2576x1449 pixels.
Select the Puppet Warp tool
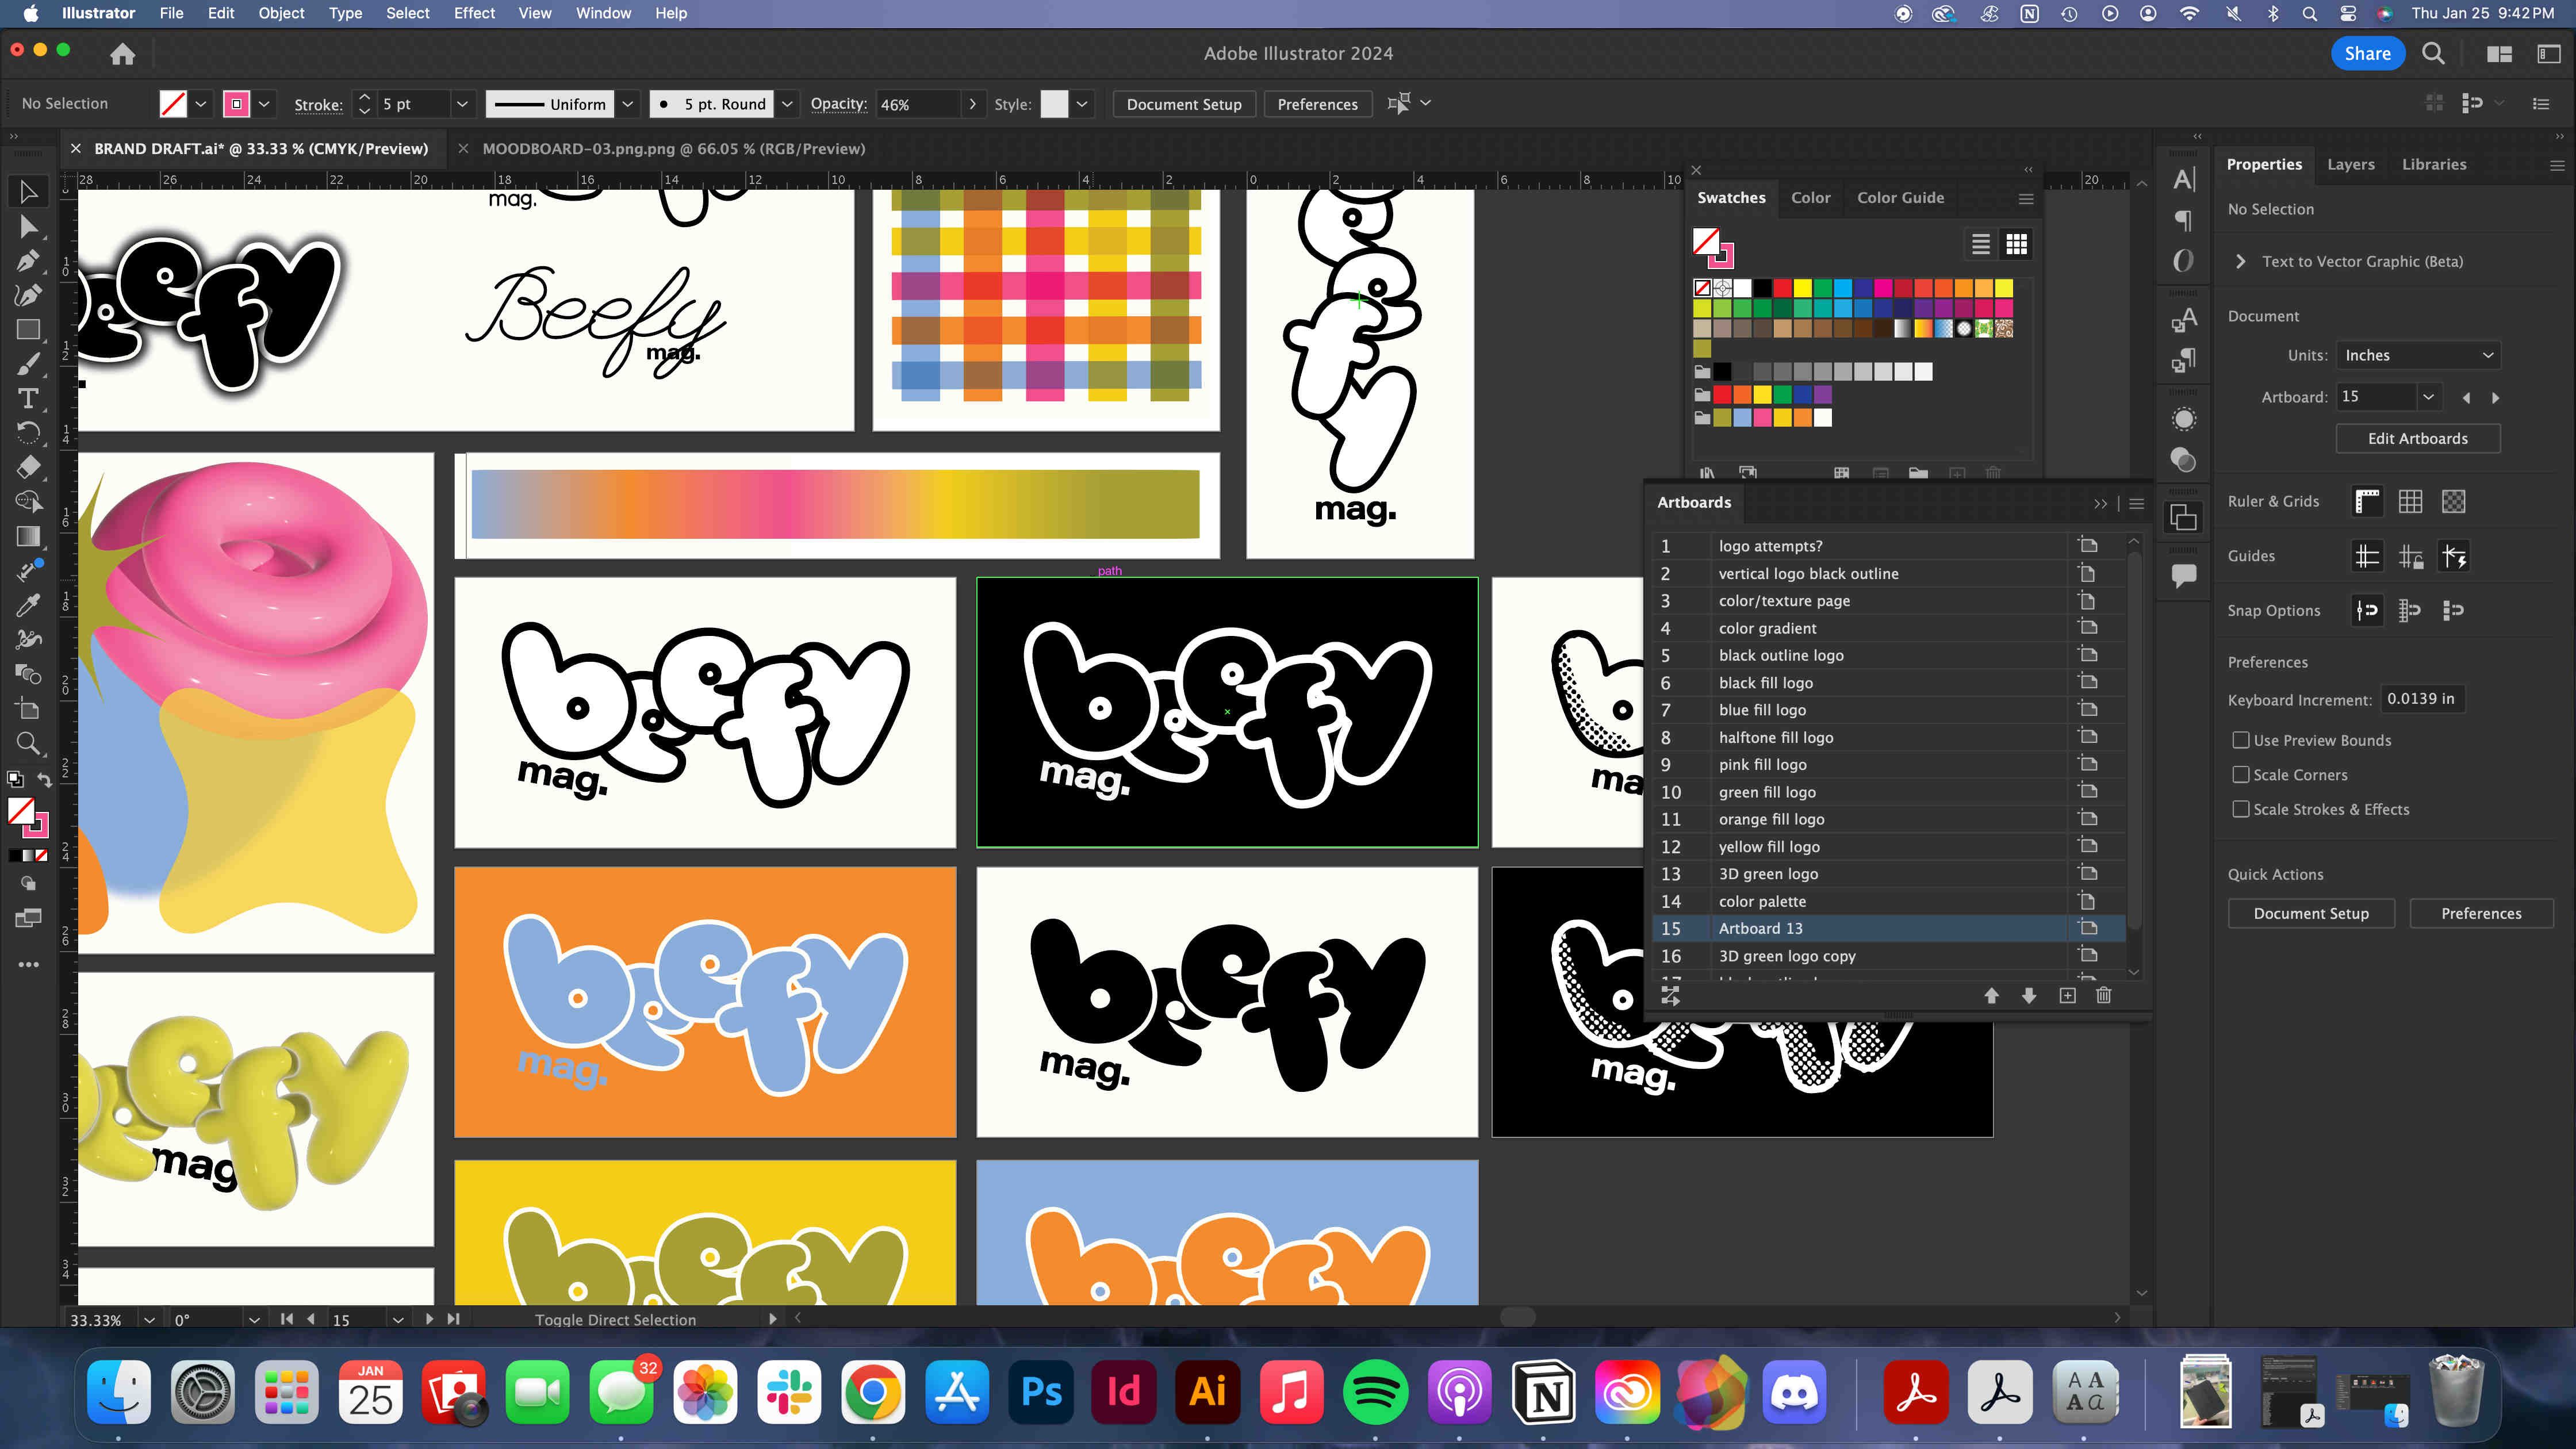[x=28, y=639]
